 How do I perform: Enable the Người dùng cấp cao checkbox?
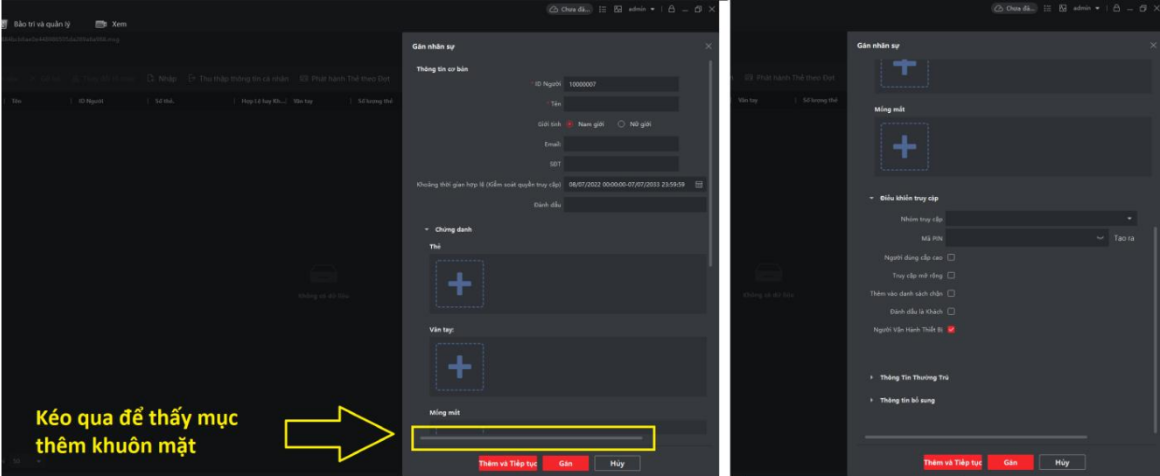[951, 257]
